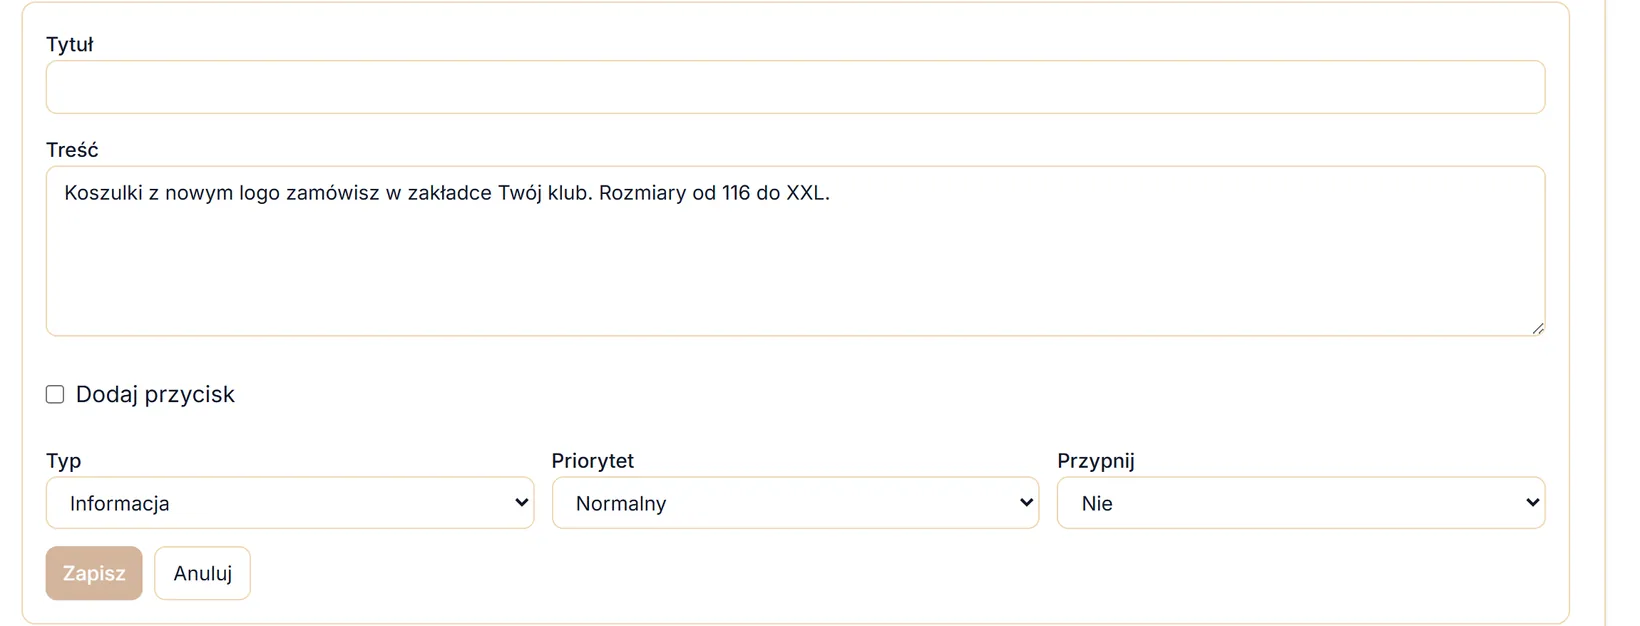Place cursor on word Koszulki in text
Screen dimensions: 1640x626
click(x=103, y=193)
